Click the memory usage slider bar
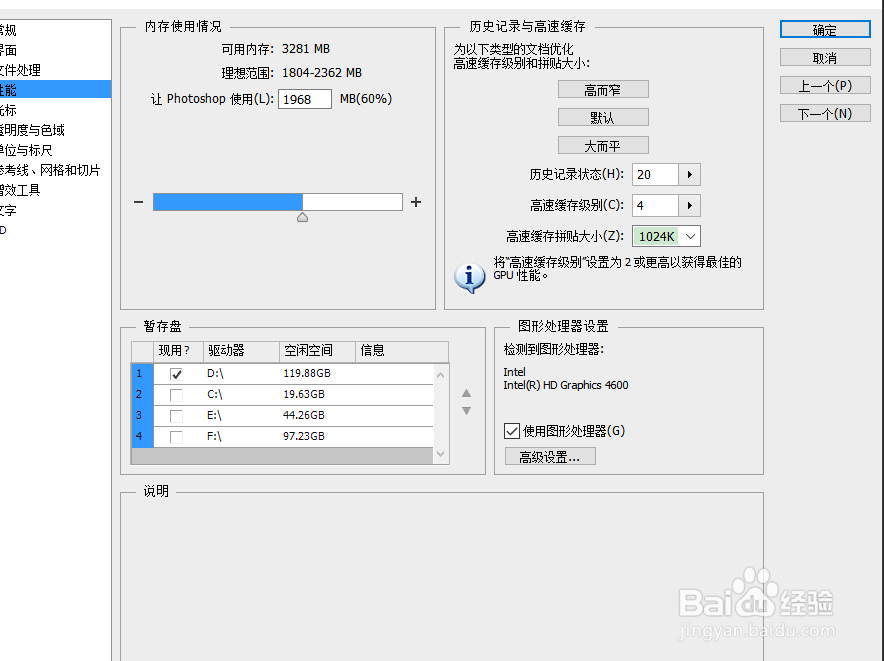Image resolution: width=884 pixels, height=661 pixels. (278, 202)
